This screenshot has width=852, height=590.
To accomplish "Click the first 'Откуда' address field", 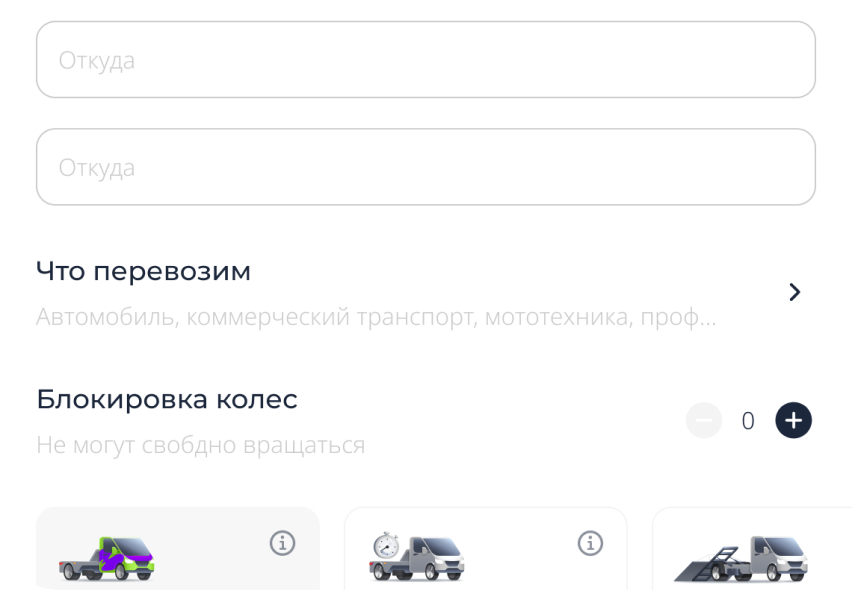I will [426, 60].
